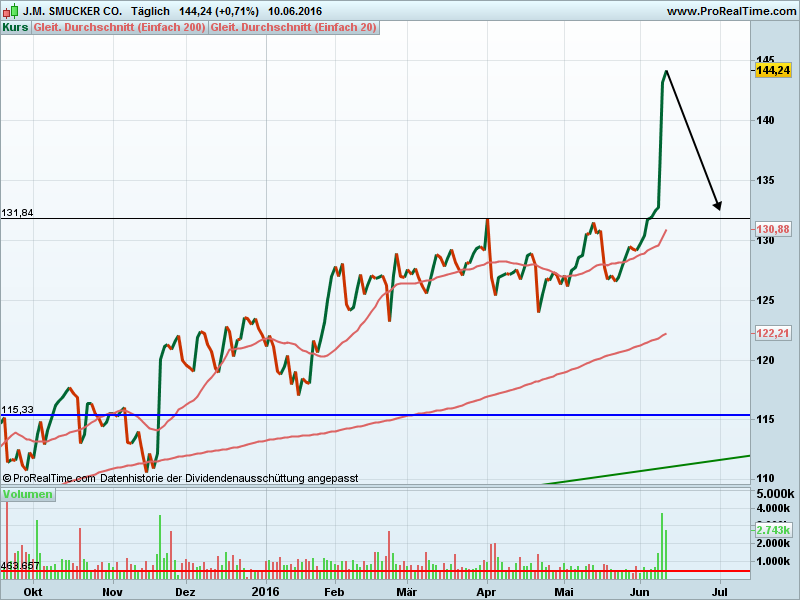Screen dimensions: 800x600
Task: Click the 110 price axis label
Action: pos(765,479)
